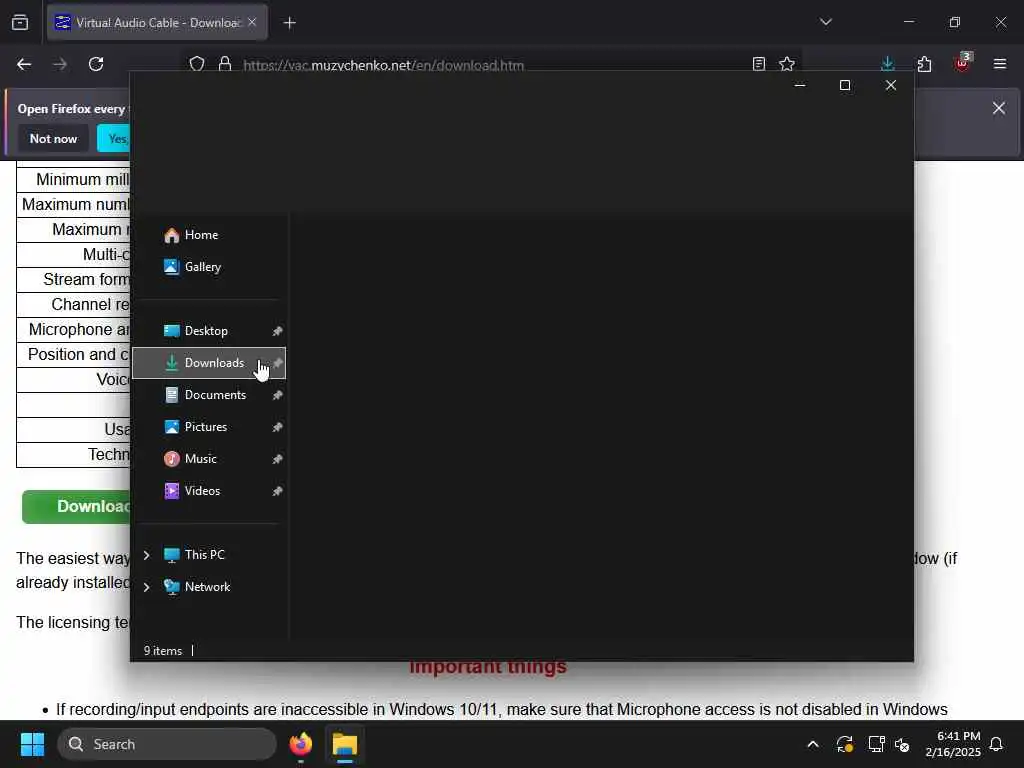Image resolution: width=1024 pixels, height=768 pixels.
Task: Bookmark this page with star icon
Action: 787,64
